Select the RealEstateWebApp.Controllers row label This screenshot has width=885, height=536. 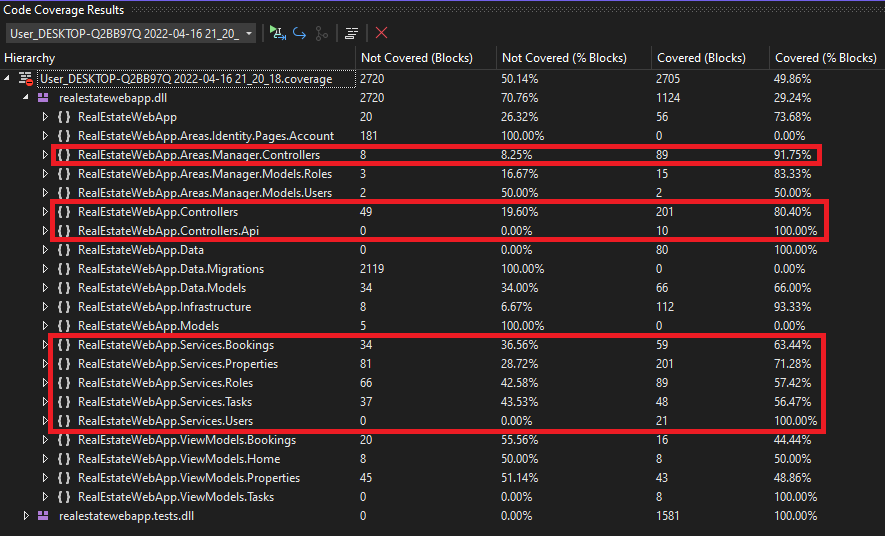click(x=158, y=212)
